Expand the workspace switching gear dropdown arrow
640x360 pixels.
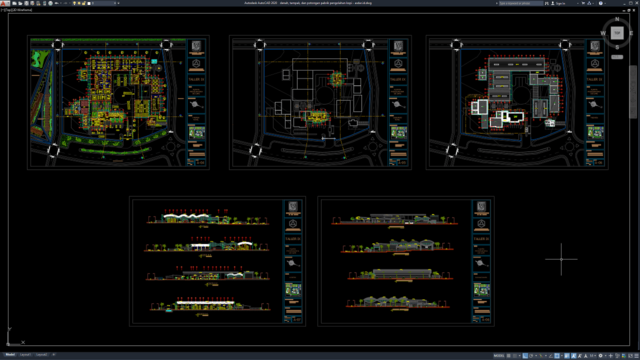(606, 356)
